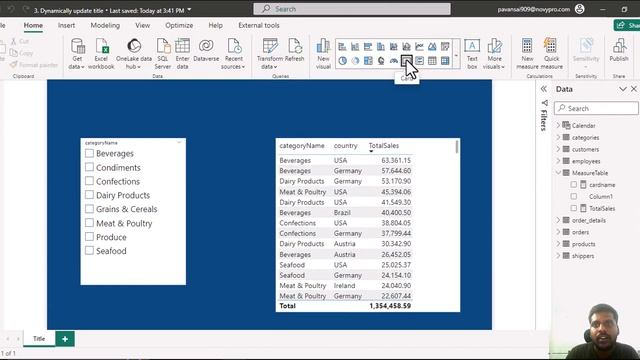
Task: Check the Produce slicer box
Action: [x=89, y=237]
